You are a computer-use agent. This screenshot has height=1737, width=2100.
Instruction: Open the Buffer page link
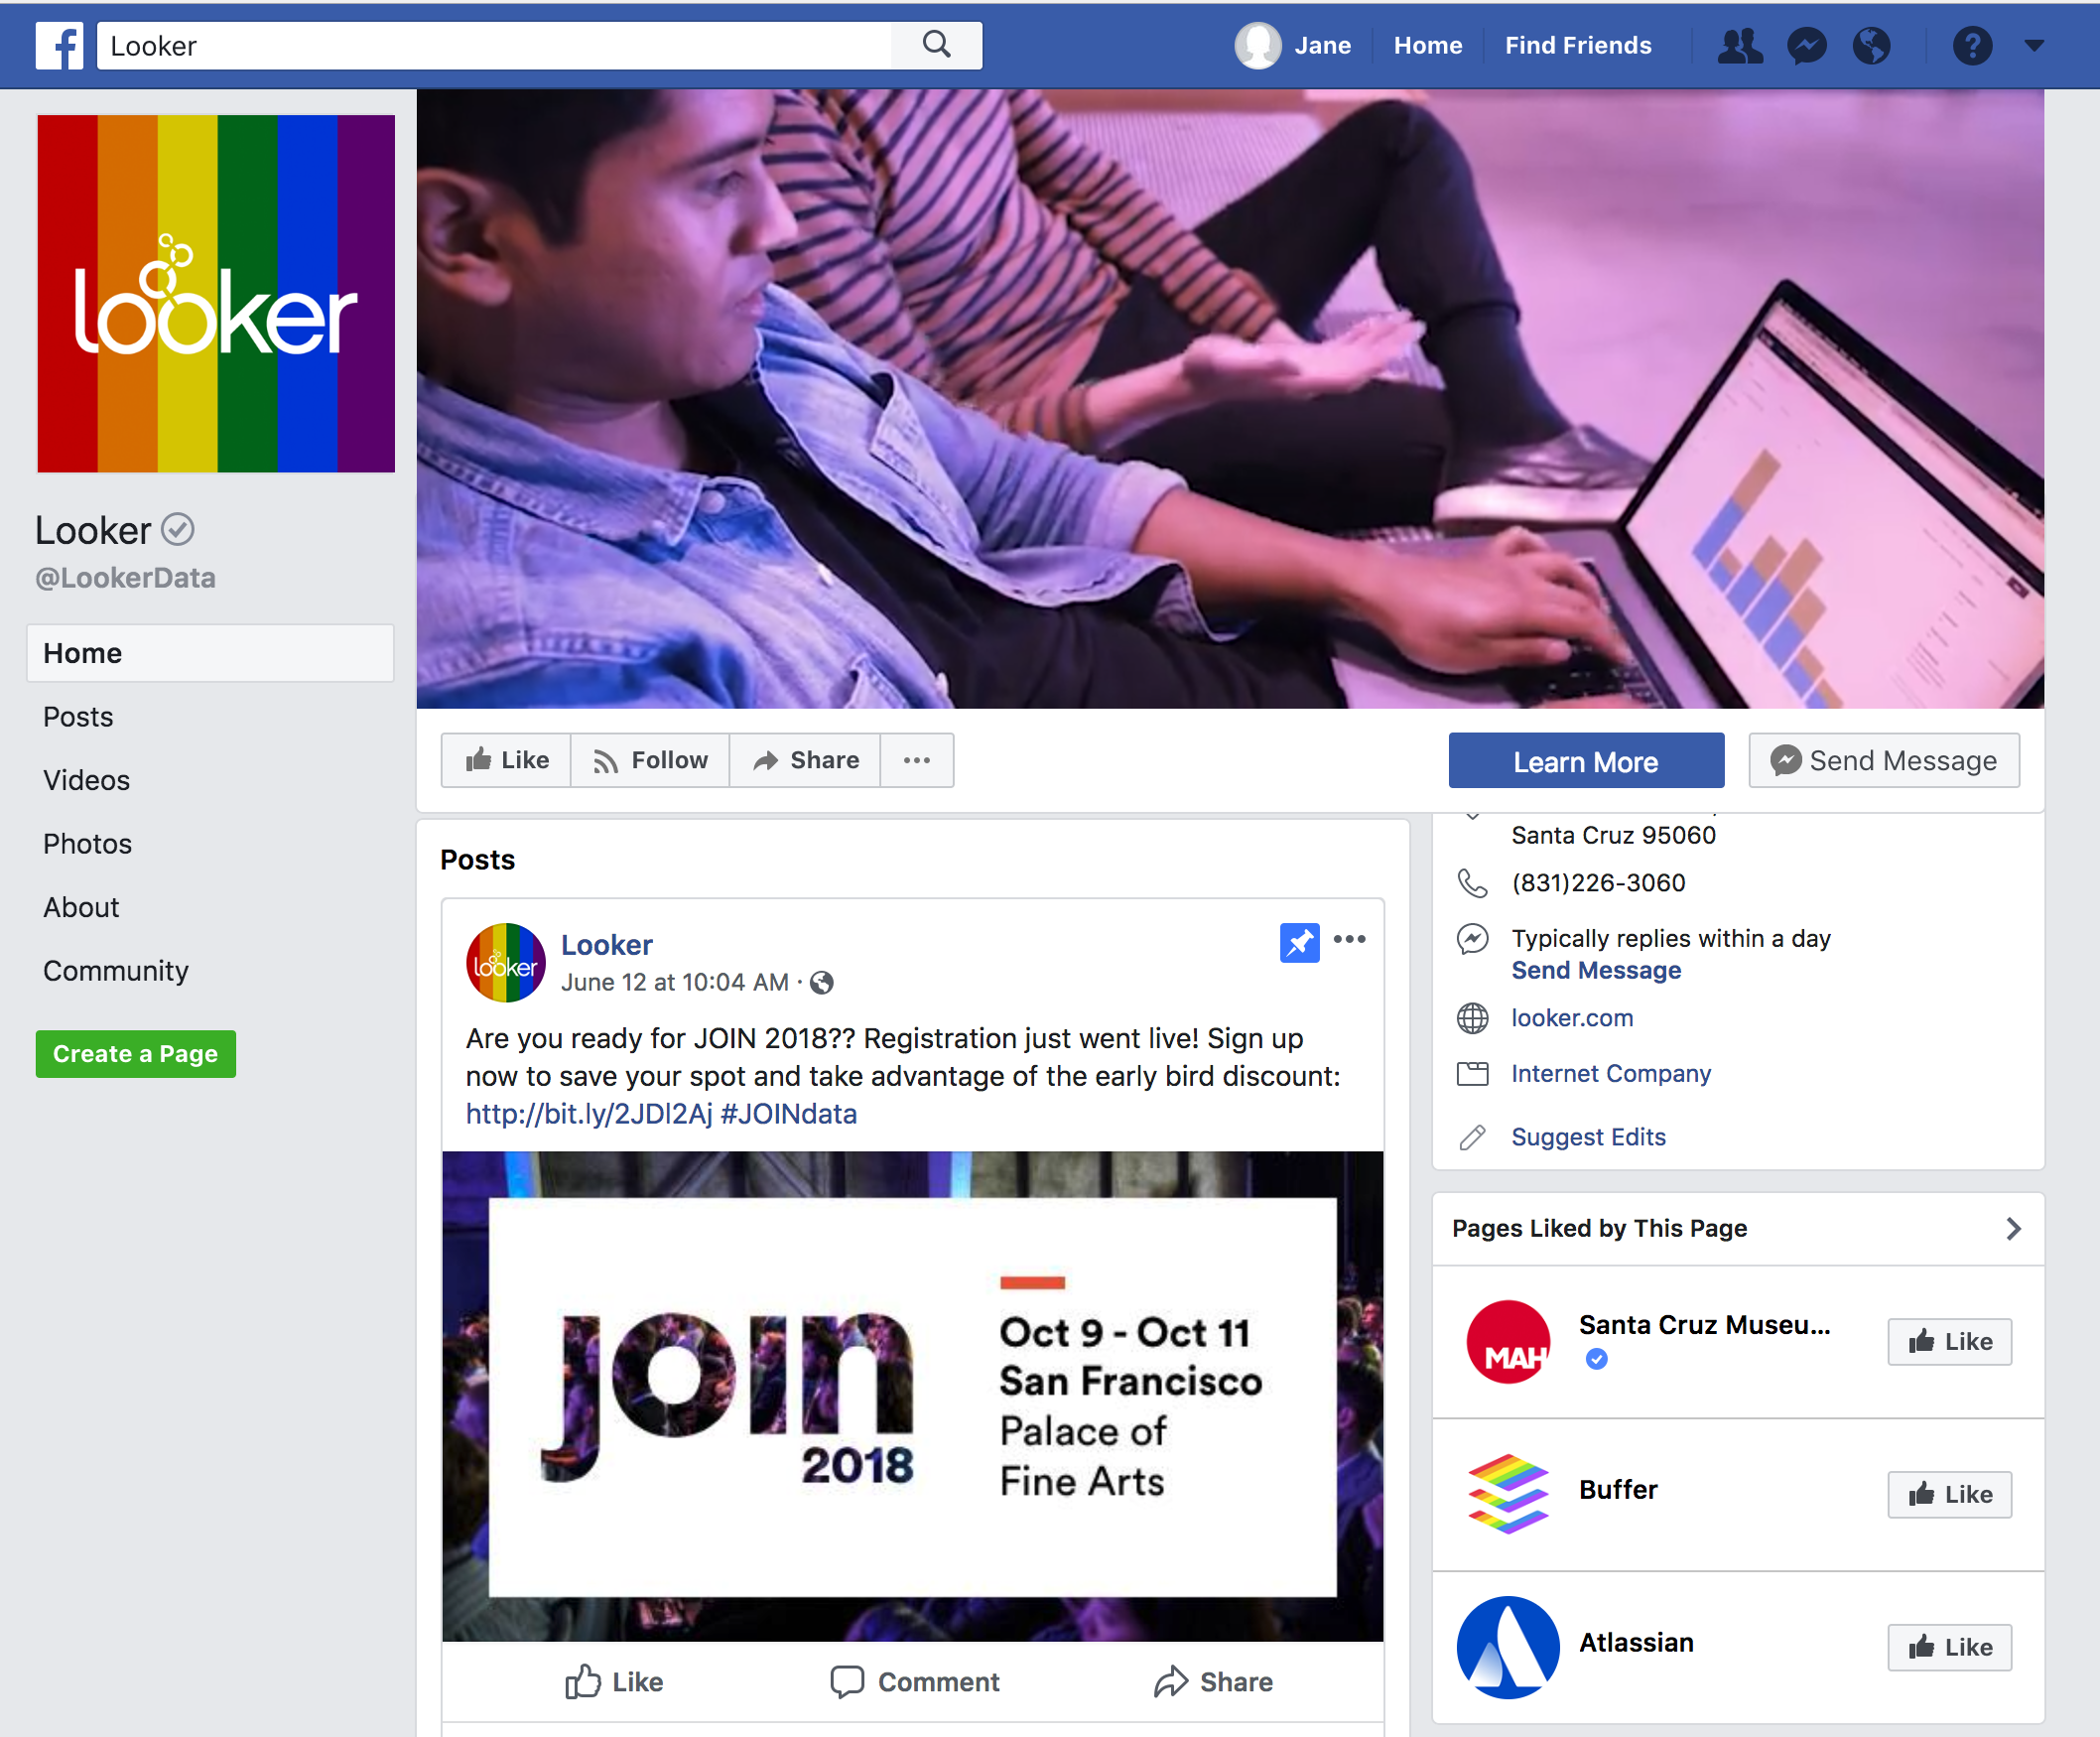pos(1618,1490)
